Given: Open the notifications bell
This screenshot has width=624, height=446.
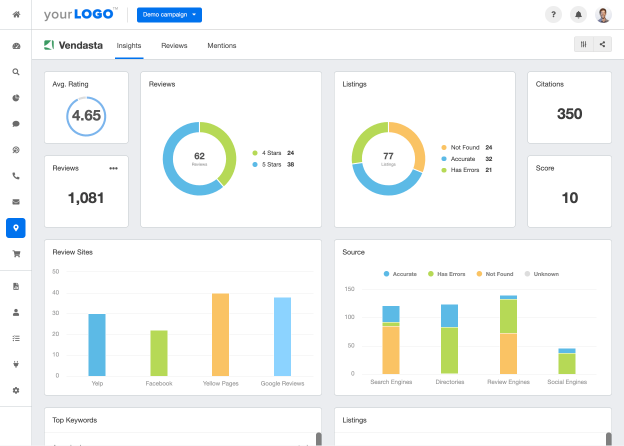Looking at the screenshot, I should (578, 15).
